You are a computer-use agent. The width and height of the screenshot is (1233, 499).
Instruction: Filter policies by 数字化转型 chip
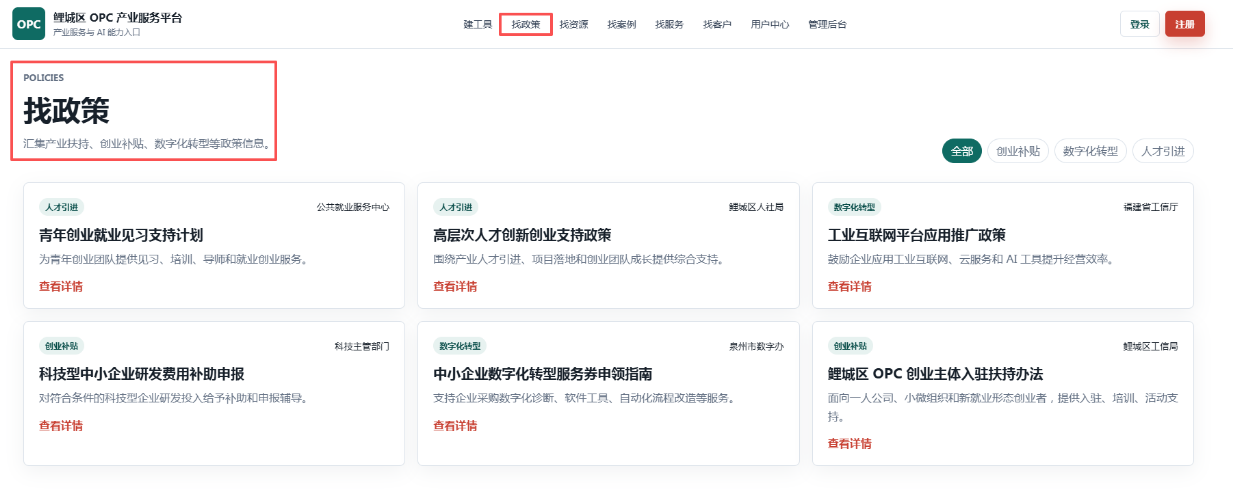pyautogui.click(x=1090, y=151)
